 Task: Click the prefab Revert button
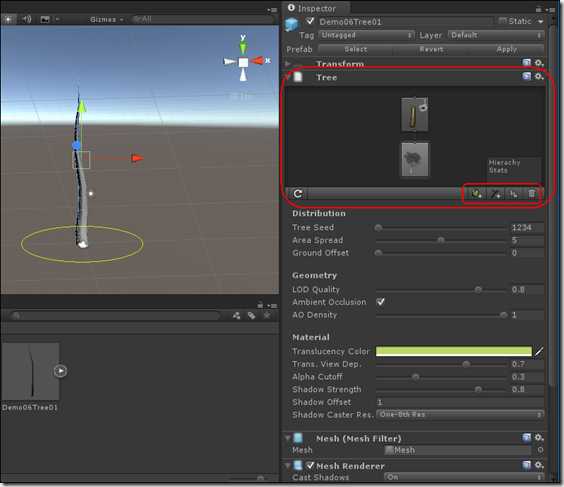[x=431, y=49]
